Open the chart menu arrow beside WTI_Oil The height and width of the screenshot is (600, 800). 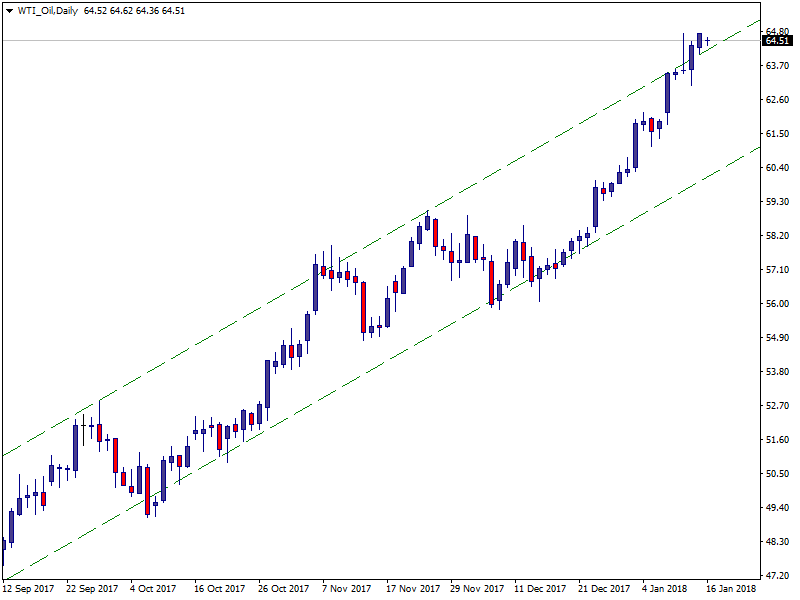click(9, 10)
